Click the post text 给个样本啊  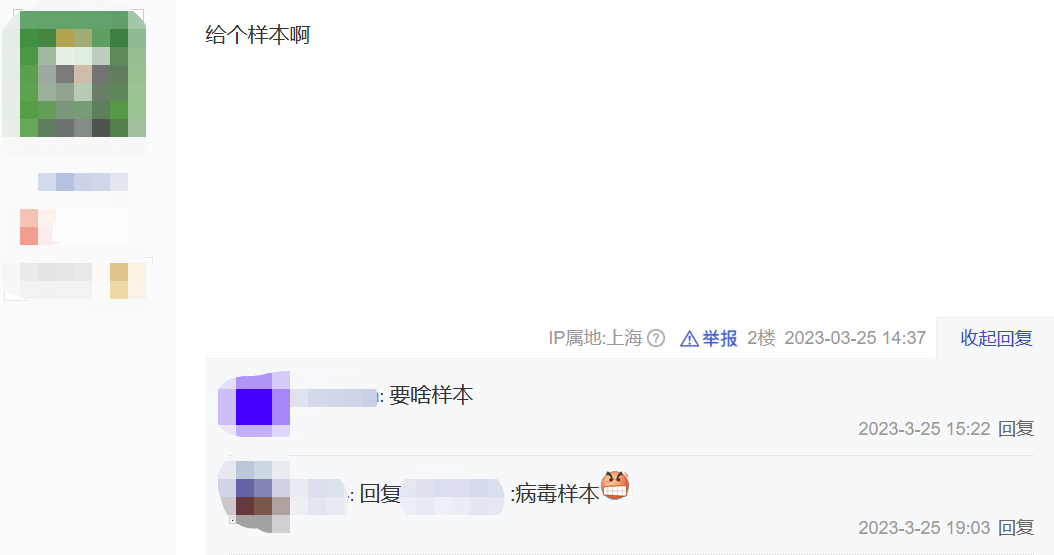click(257, 35)
